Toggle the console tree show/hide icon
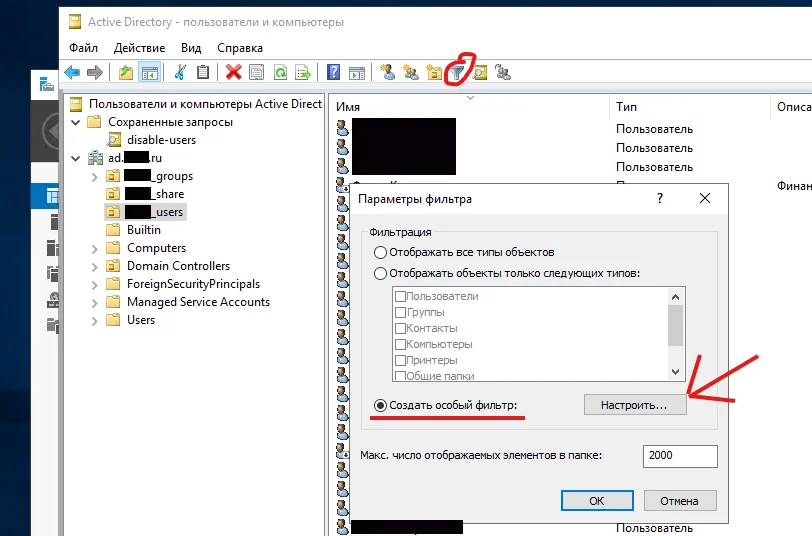 tap(150, 73)
